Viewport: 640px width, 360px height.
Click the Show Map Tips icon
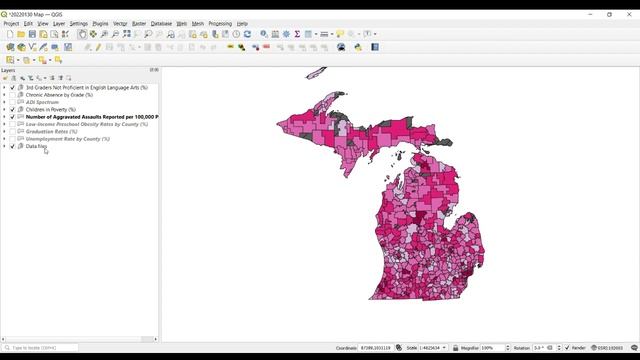coord(340,34)
